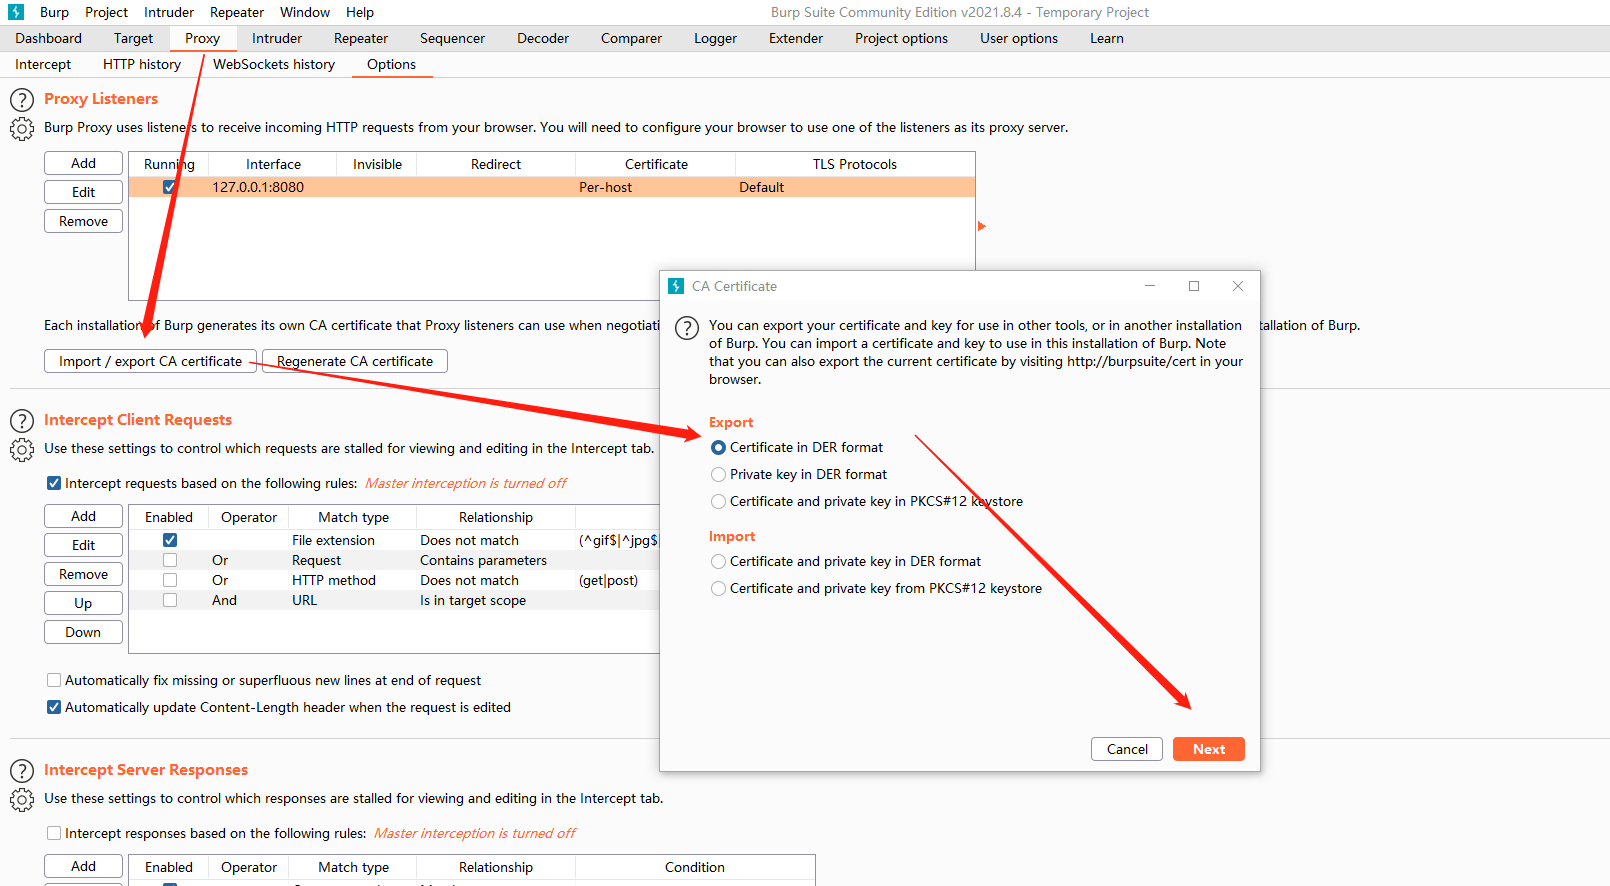Open the Project options tab
Screen dimensions: 1610x886
(x=901, y=38)
